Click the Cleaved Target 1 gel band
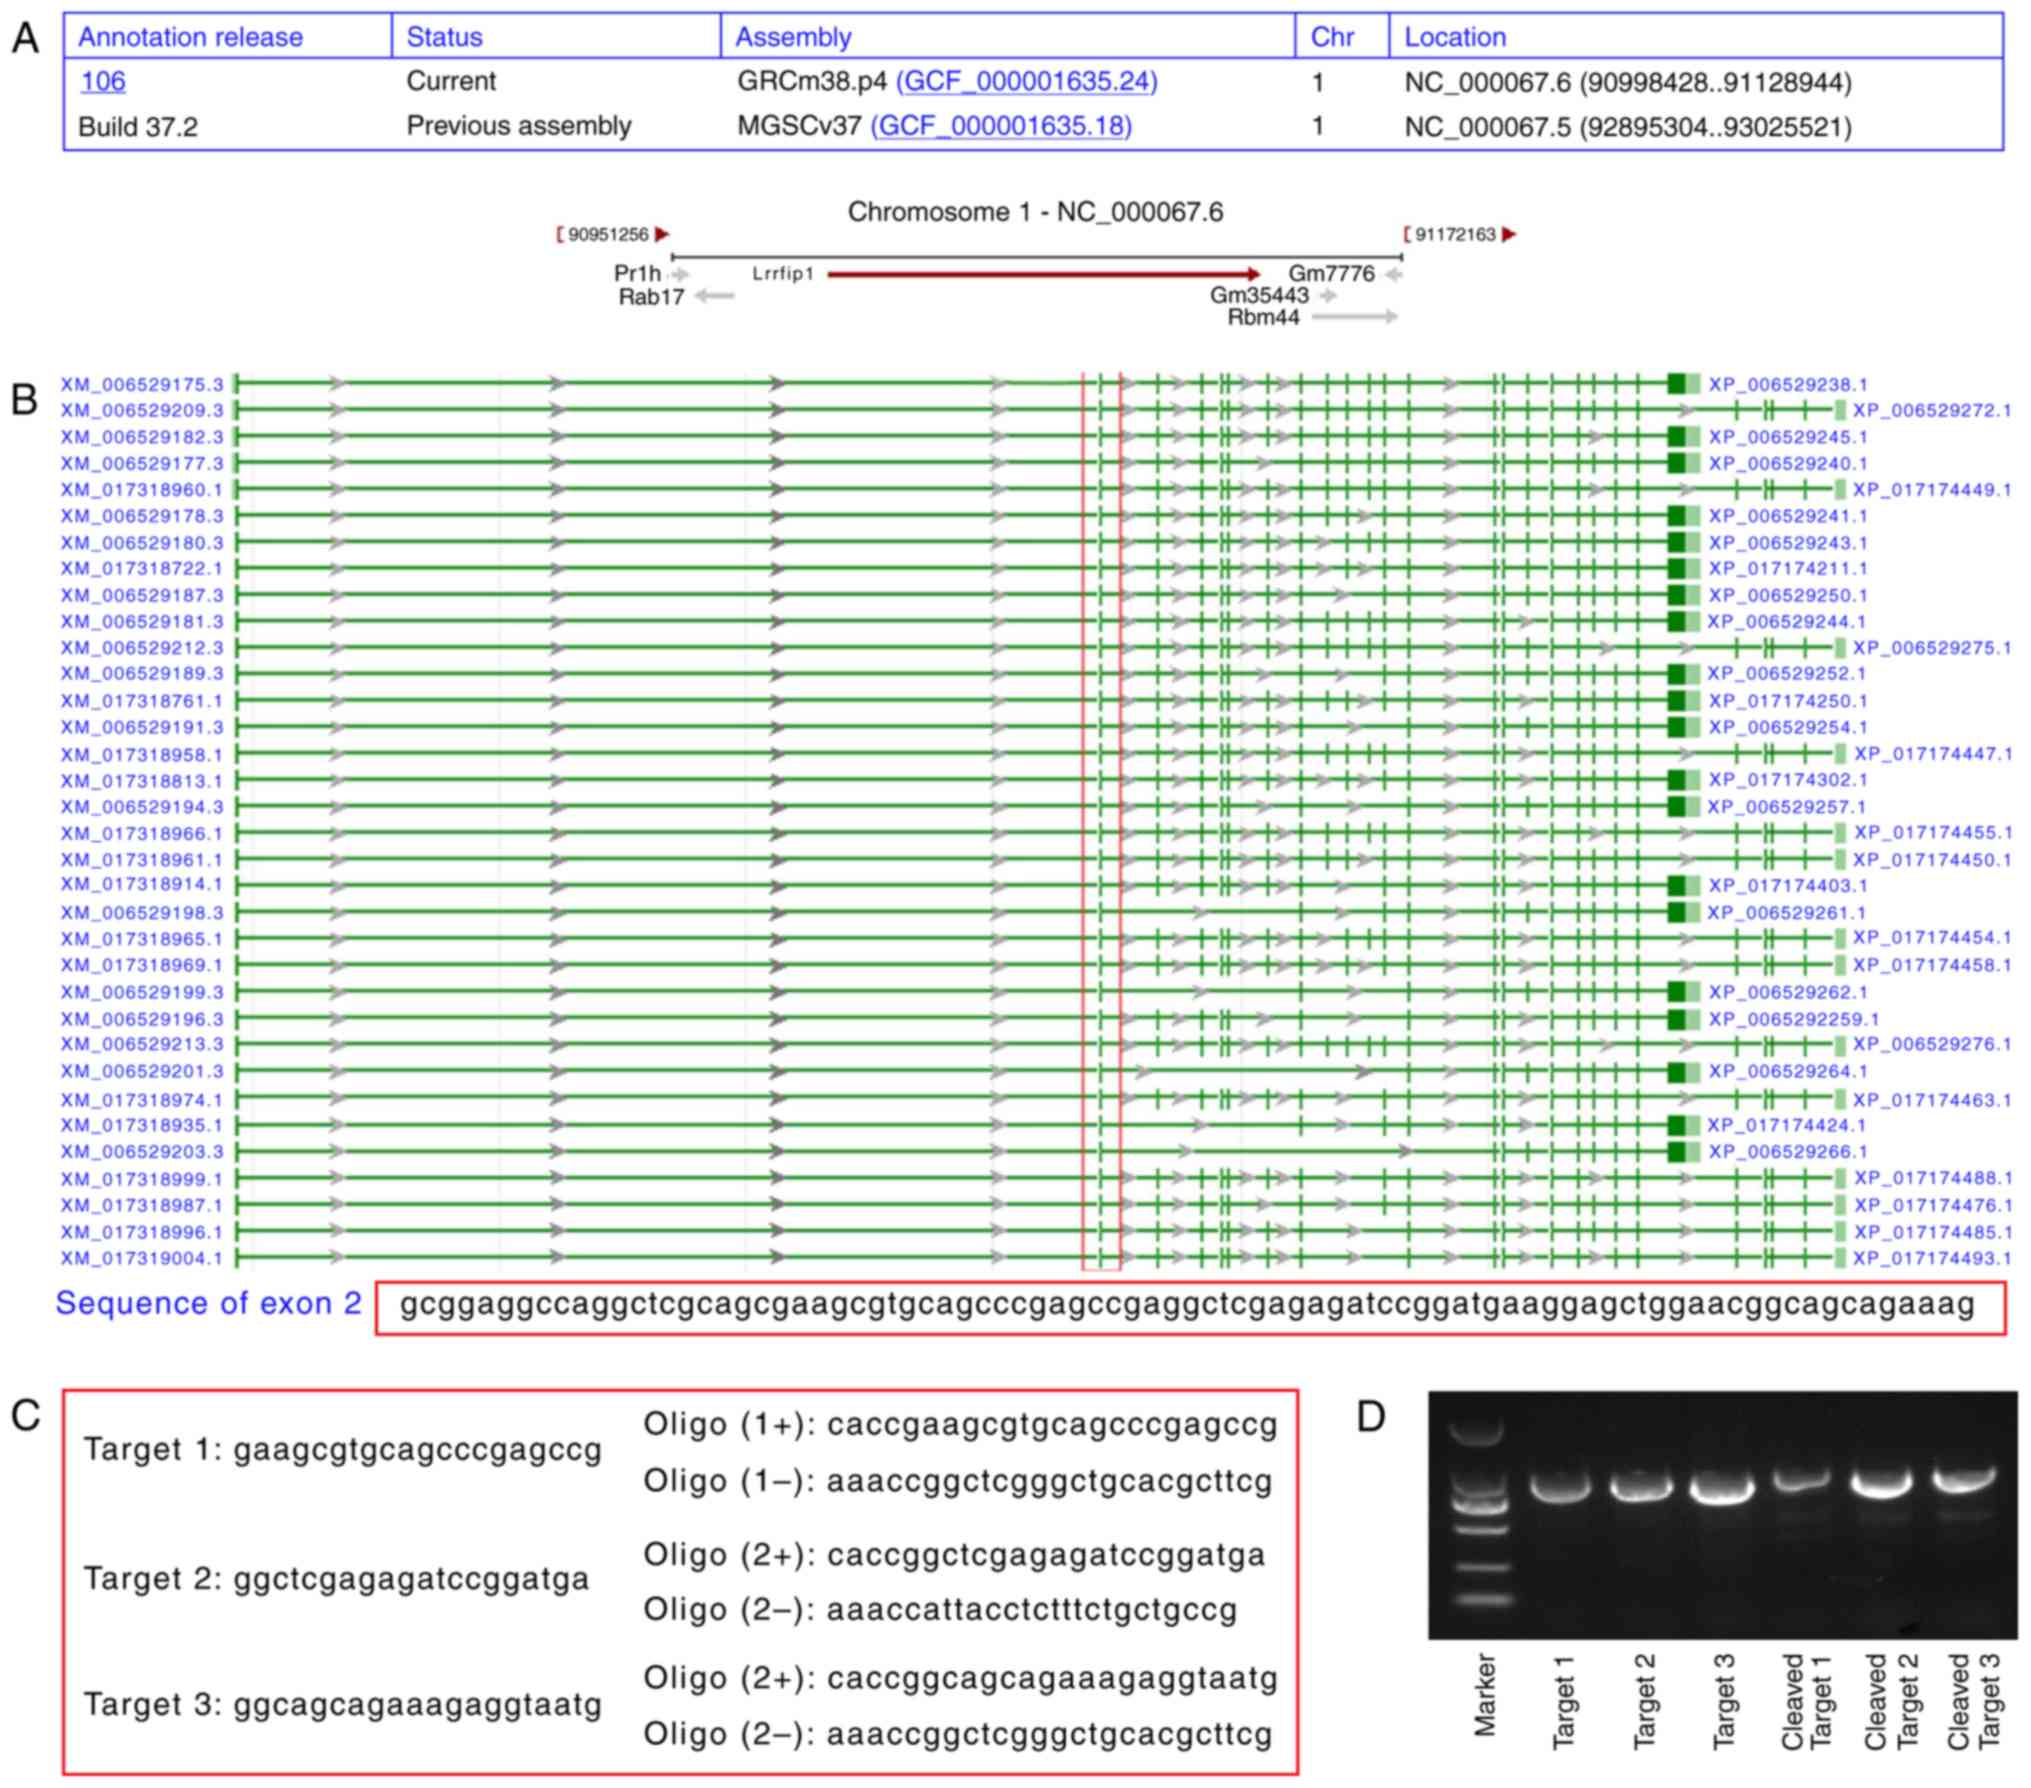This screenshot has height=1788, width=2031. pos(1804,1481)
